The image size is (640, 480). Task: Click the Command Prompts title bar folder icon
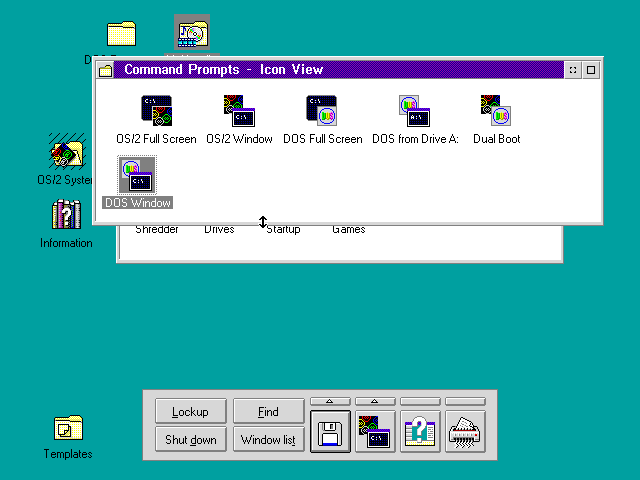pos(106,70)
